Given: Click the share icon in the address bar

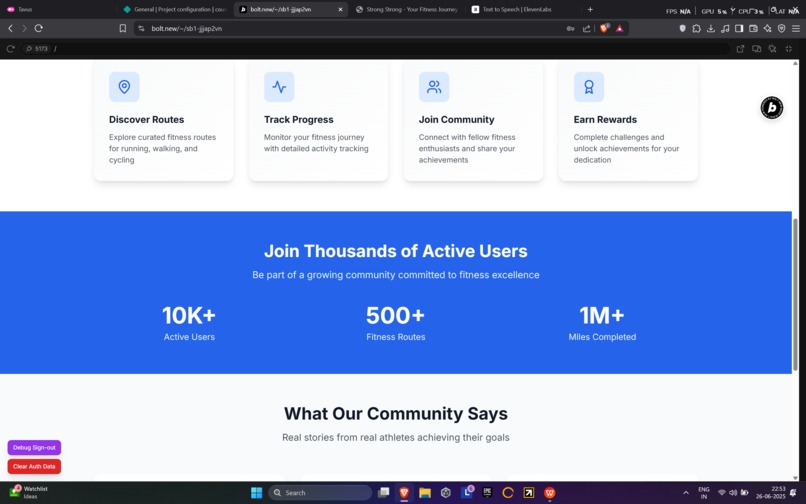Looking at the screenshot, I should point(587,28).
